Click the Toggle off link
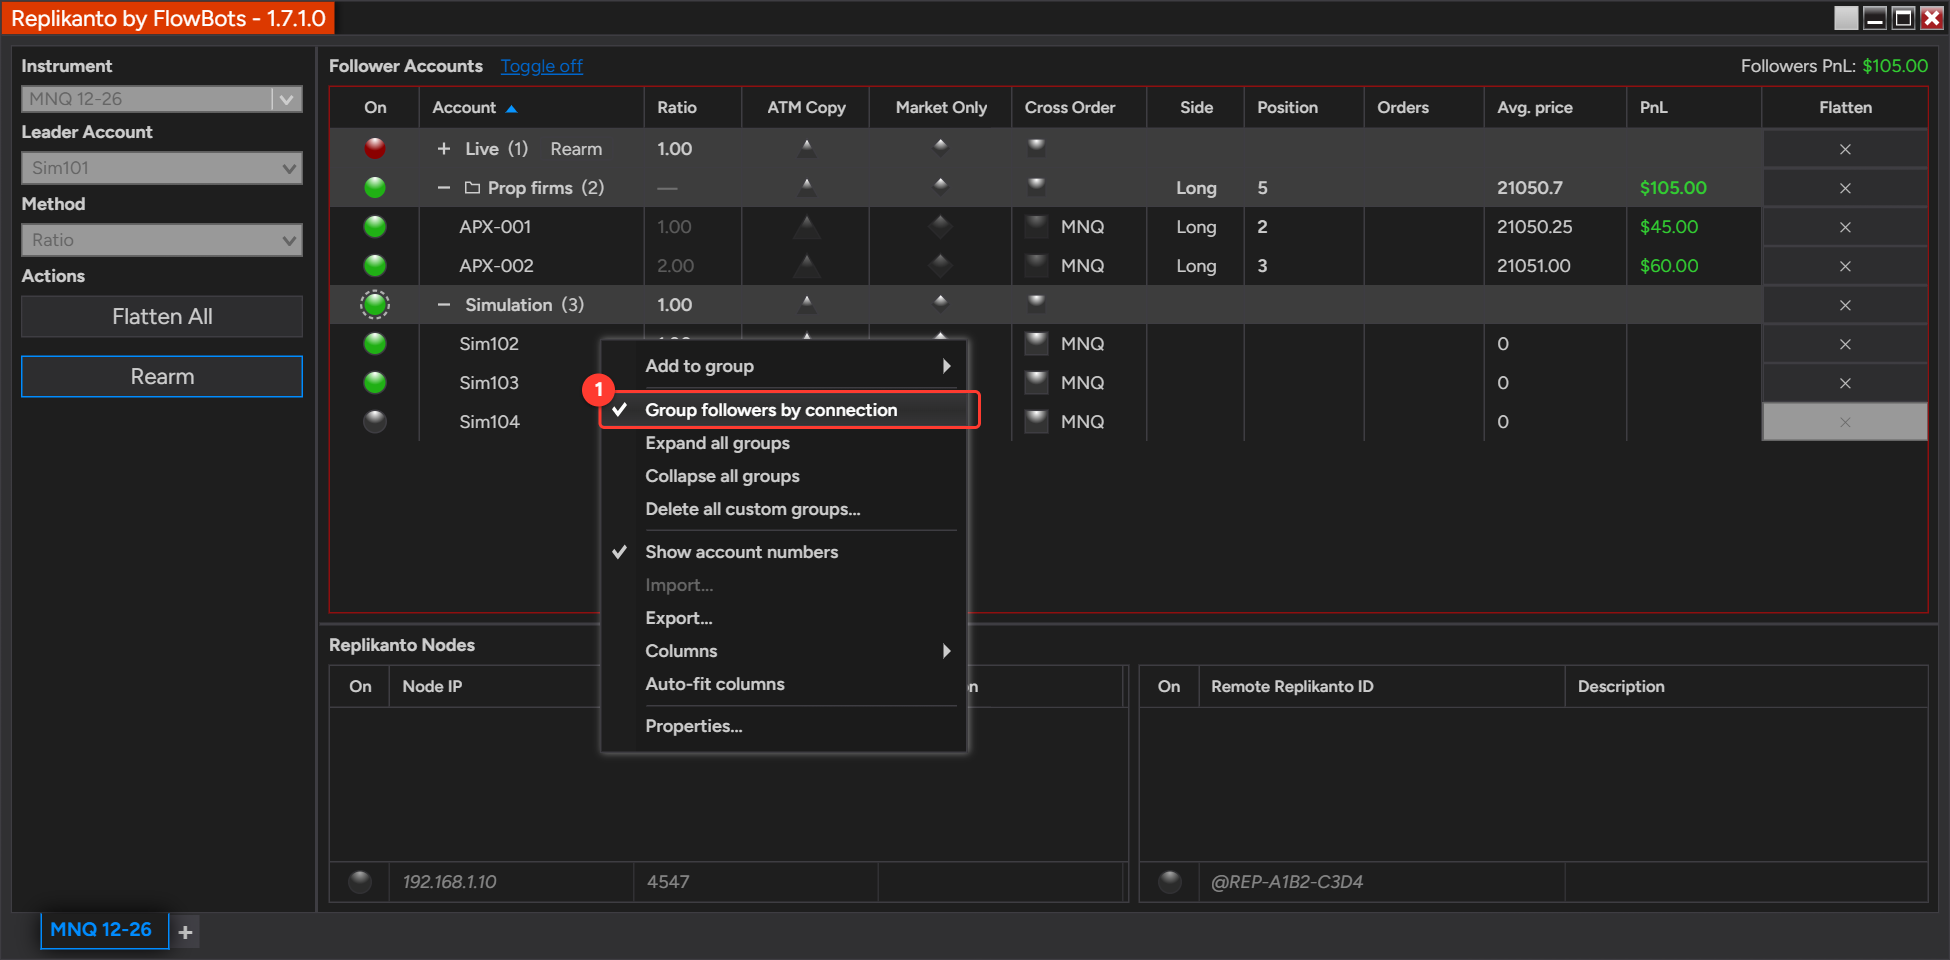 click(541, 66)
